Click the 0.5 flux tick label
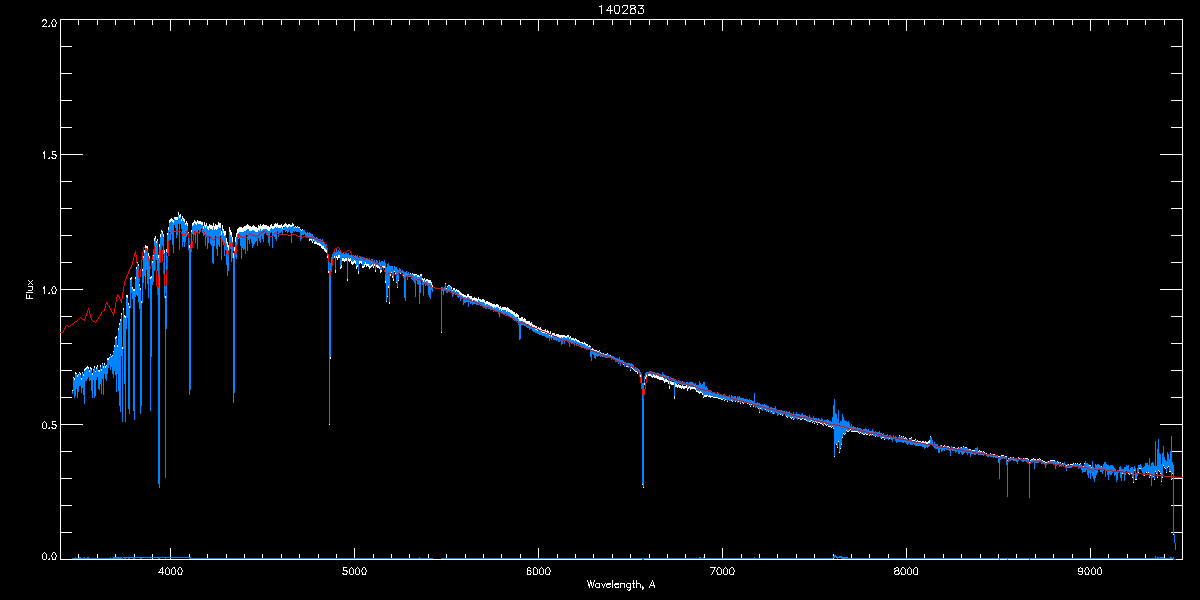 click(48, 424)
